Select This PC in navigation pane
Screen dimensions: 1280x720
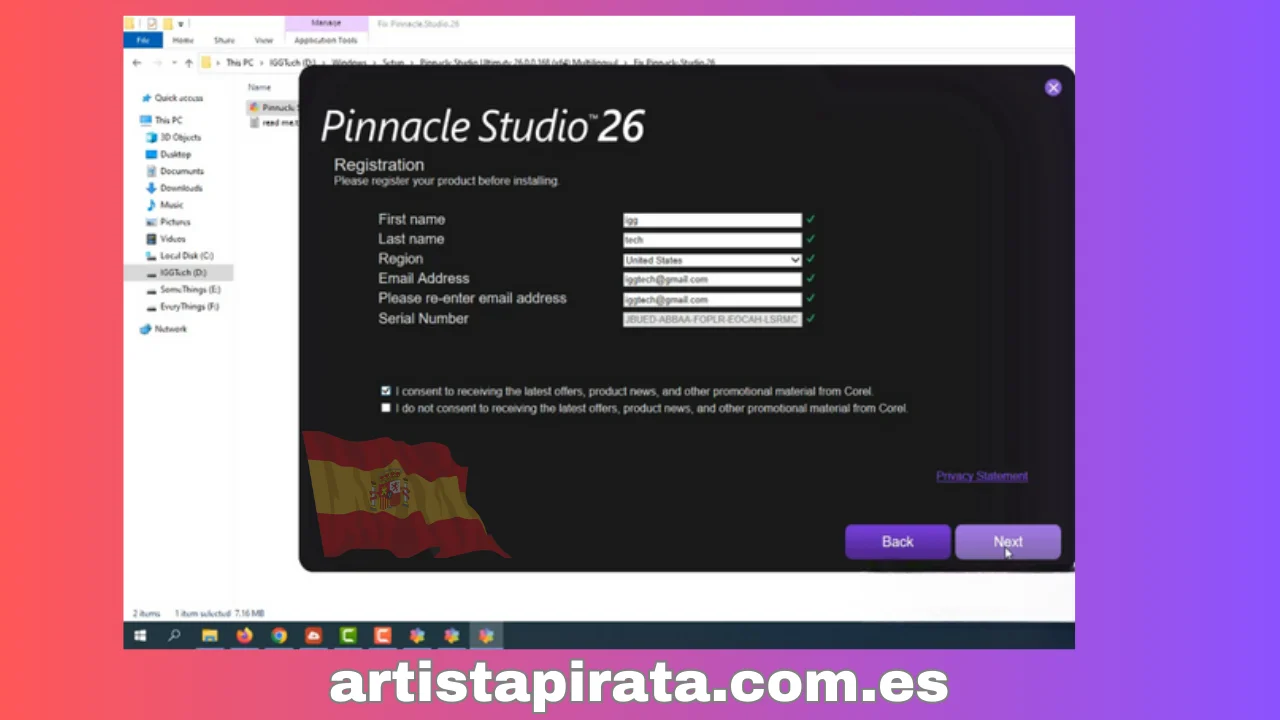(160, 120)
